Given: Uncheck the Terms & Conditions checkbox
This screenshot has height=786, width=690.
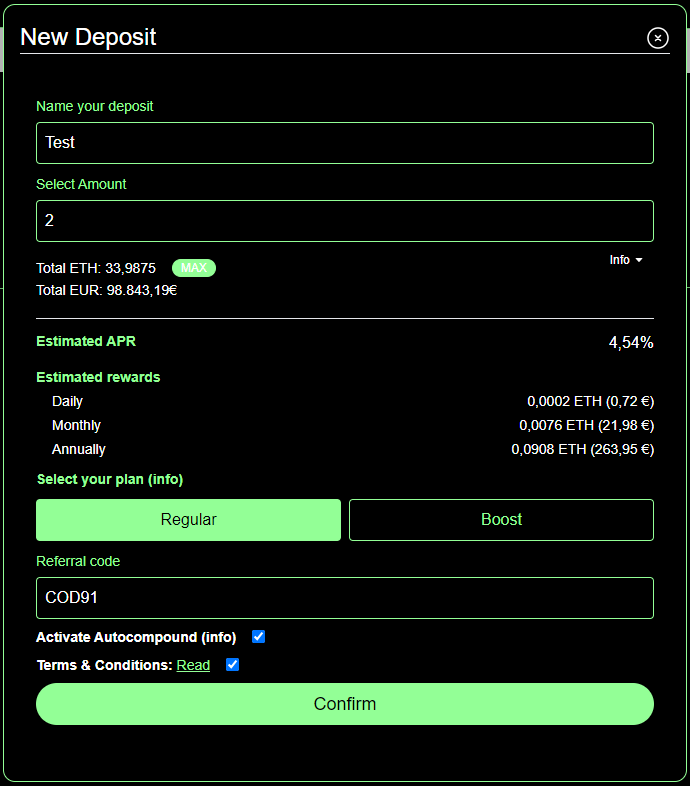Looking at the screenshot, I should pyautogui.click(x=233, y=665).
